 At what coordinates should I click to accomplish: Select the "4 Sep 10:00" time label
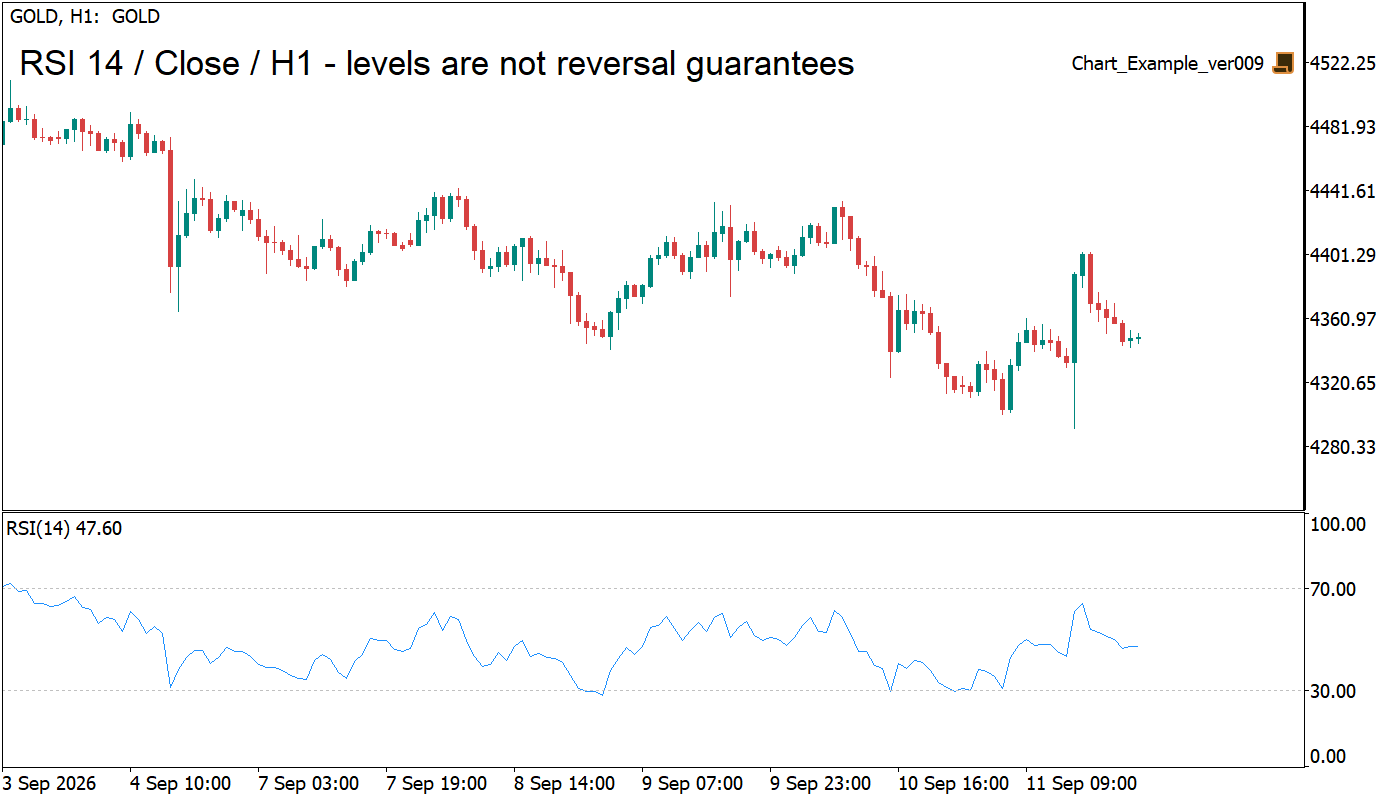point(181,783)
